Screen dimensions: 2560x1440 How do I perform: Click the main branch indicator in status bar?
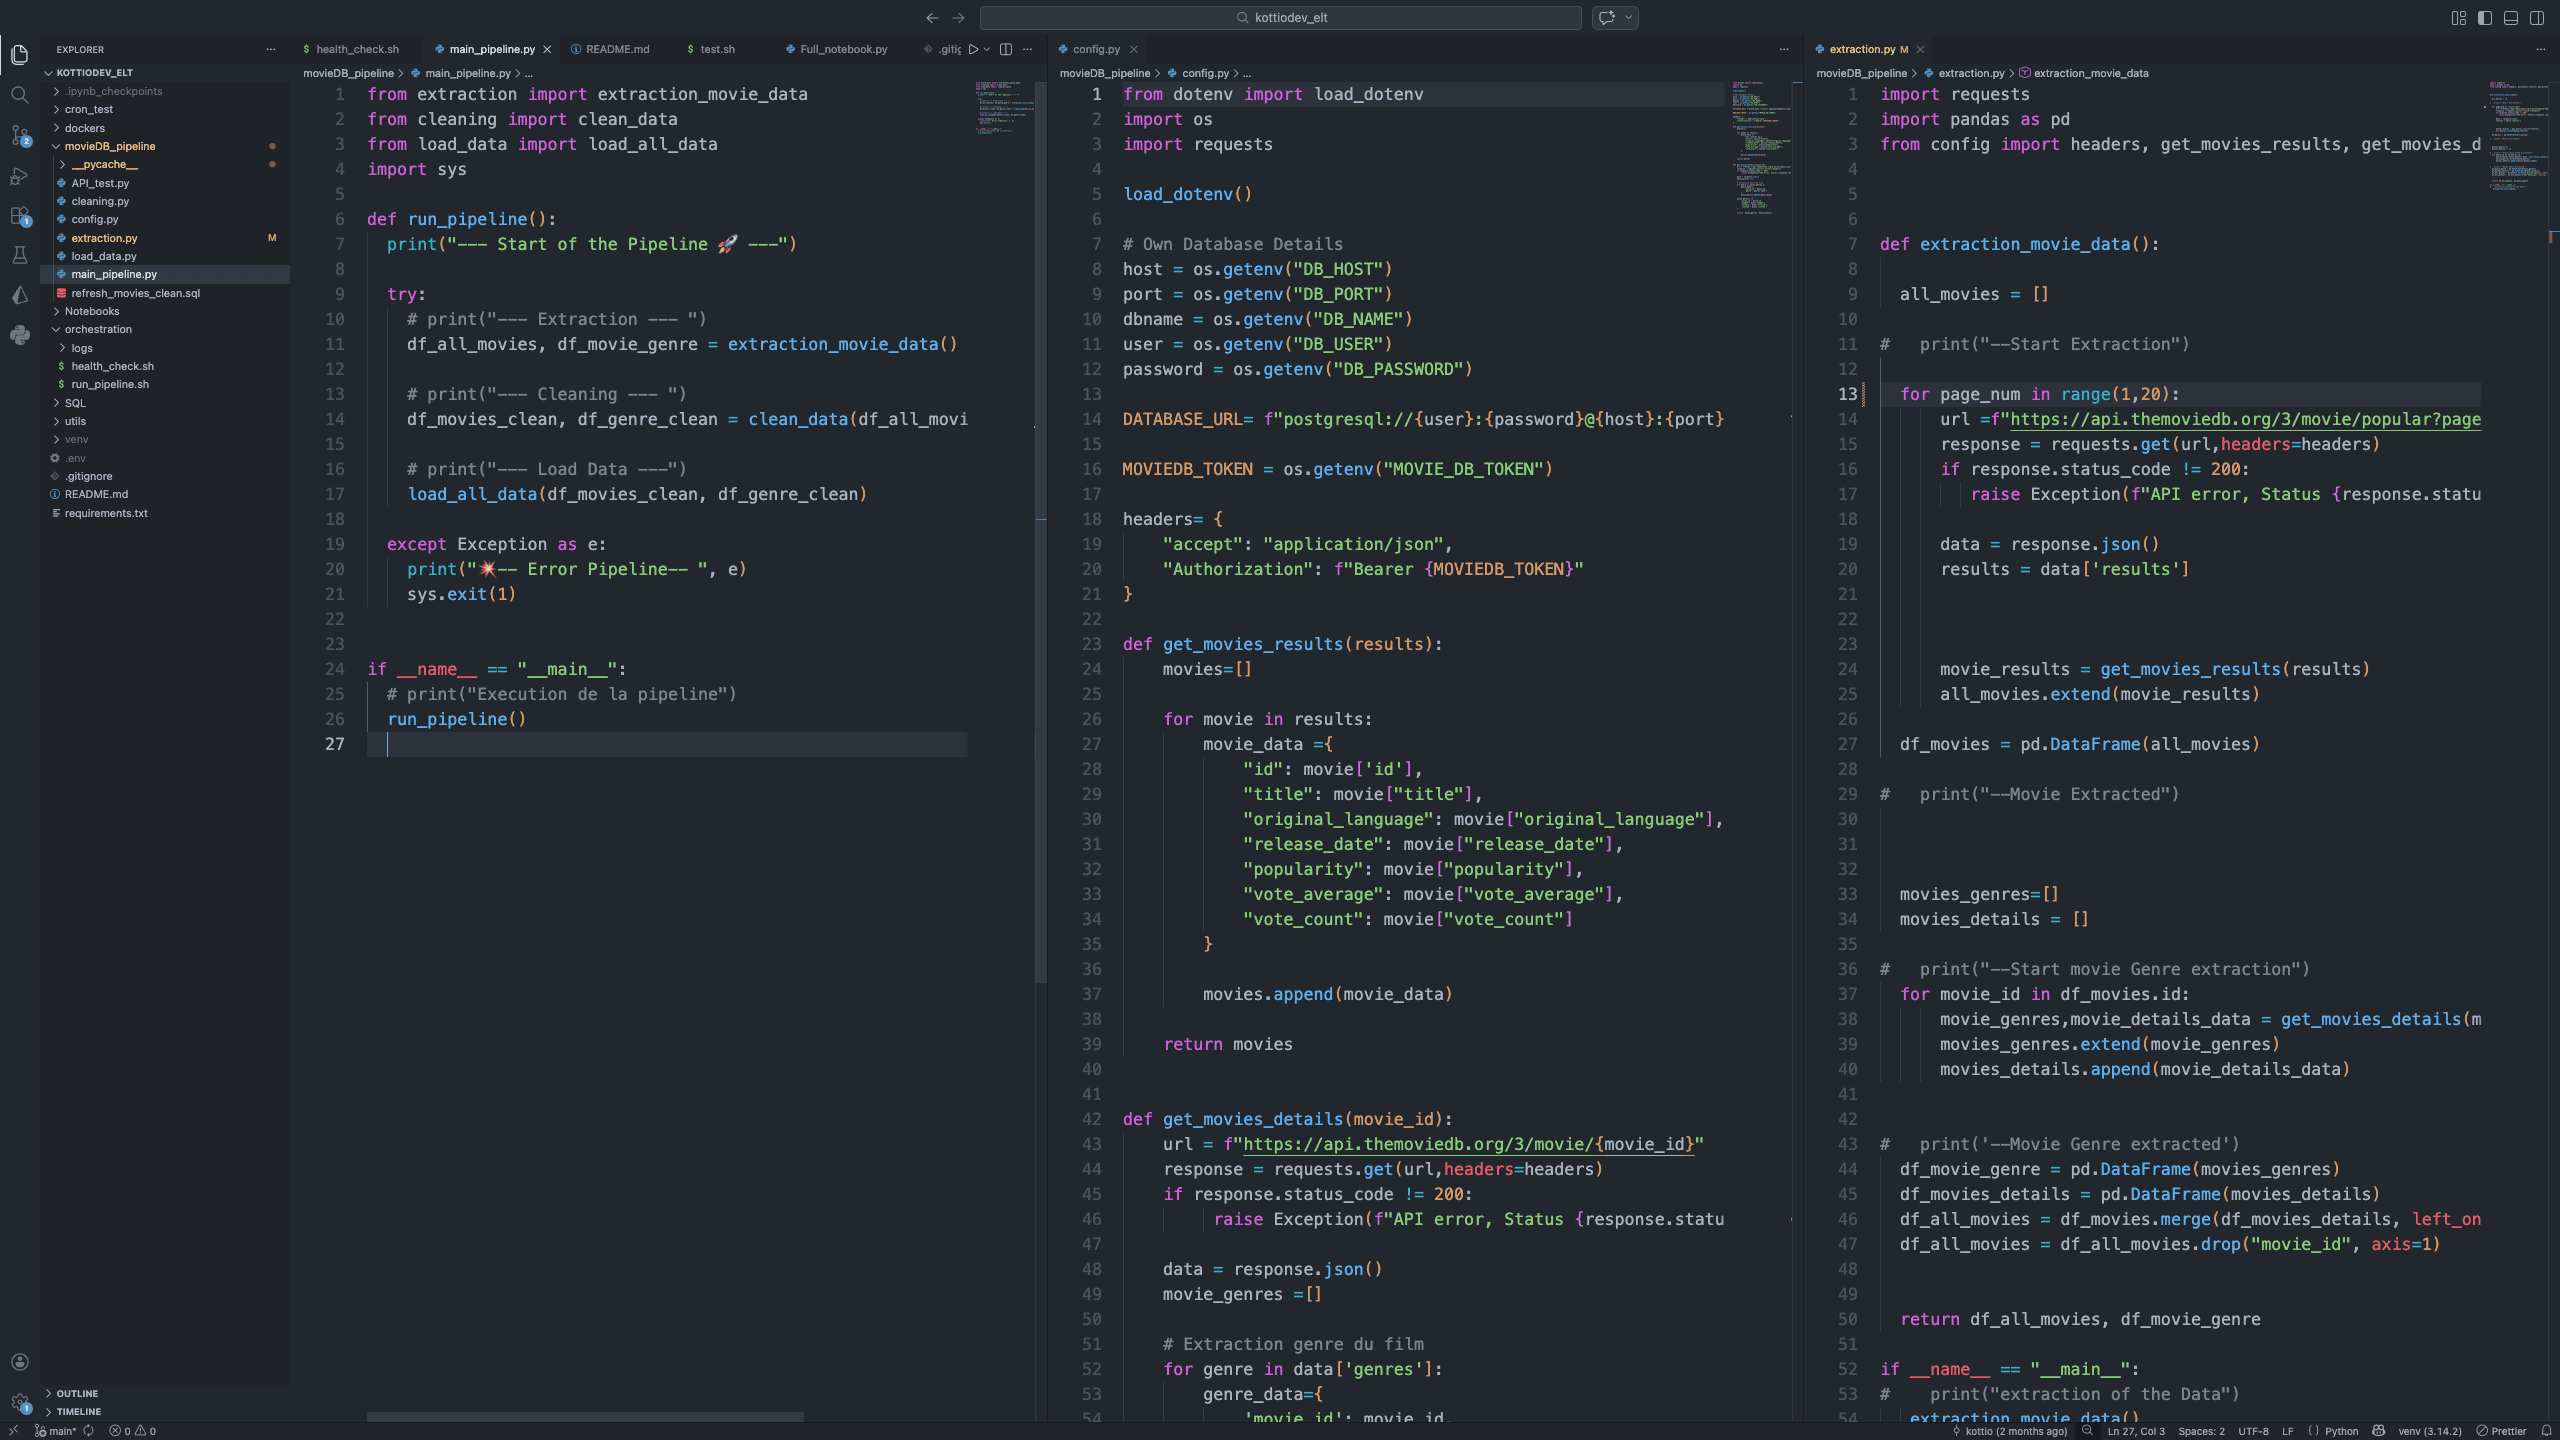pos(56,1431)
